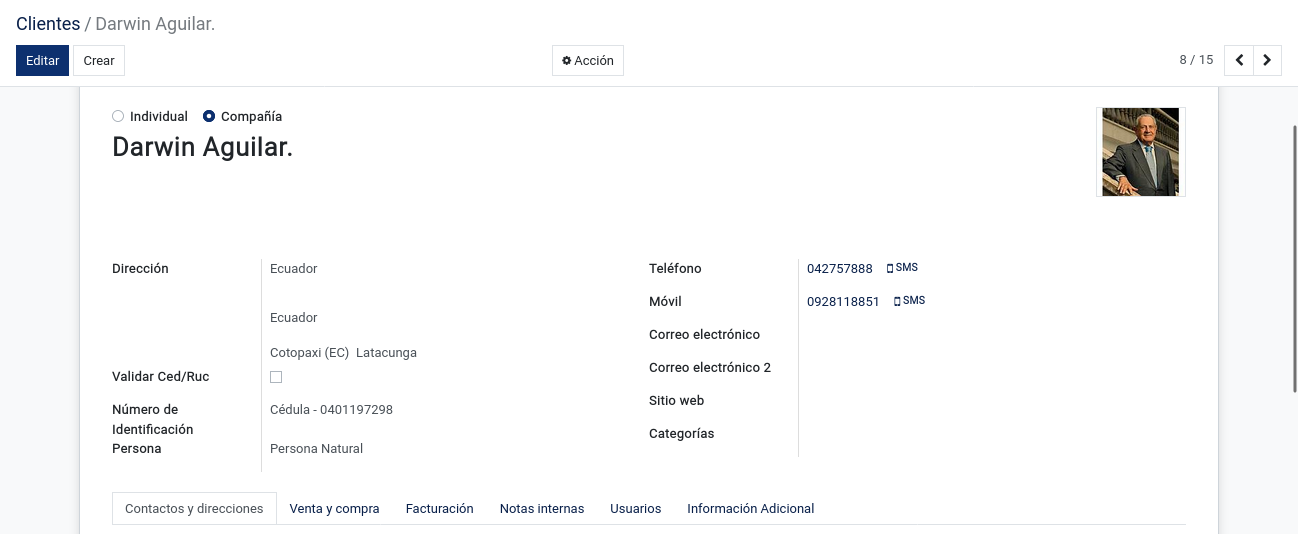Toggle the Validar Ced/Ruc checkbox
This screenshot has width=1298, height=534.
276,377
